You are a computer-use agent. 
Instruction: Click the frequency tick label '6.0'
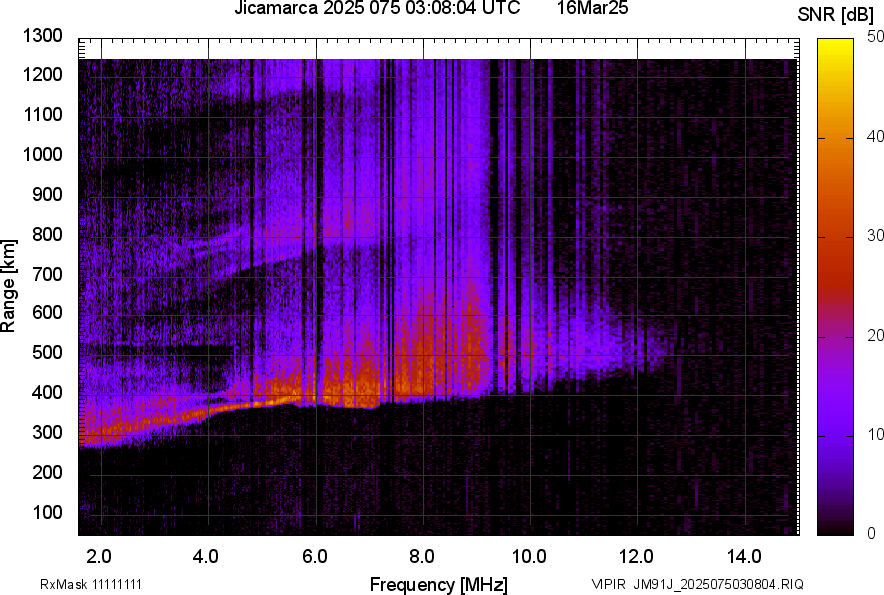tap(315, 557)
